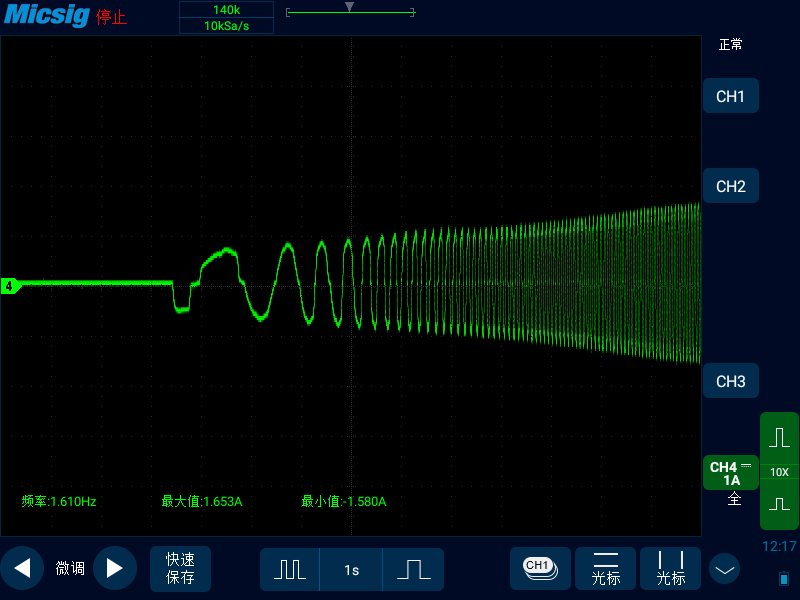800x600 pixels.
Task: Open the CH1 channel selector stack icon
Action: (x=540, y=568)
